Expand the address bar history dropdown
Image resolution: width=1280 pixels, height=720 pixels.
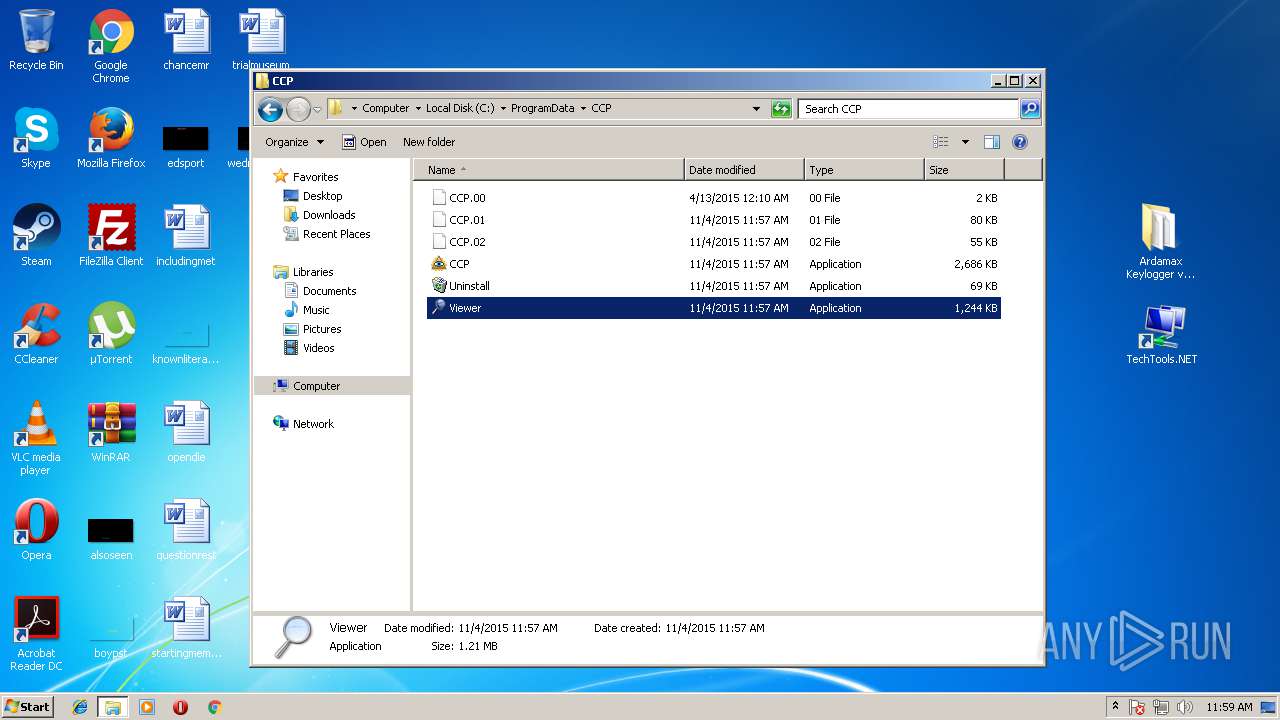pos(756,109)
